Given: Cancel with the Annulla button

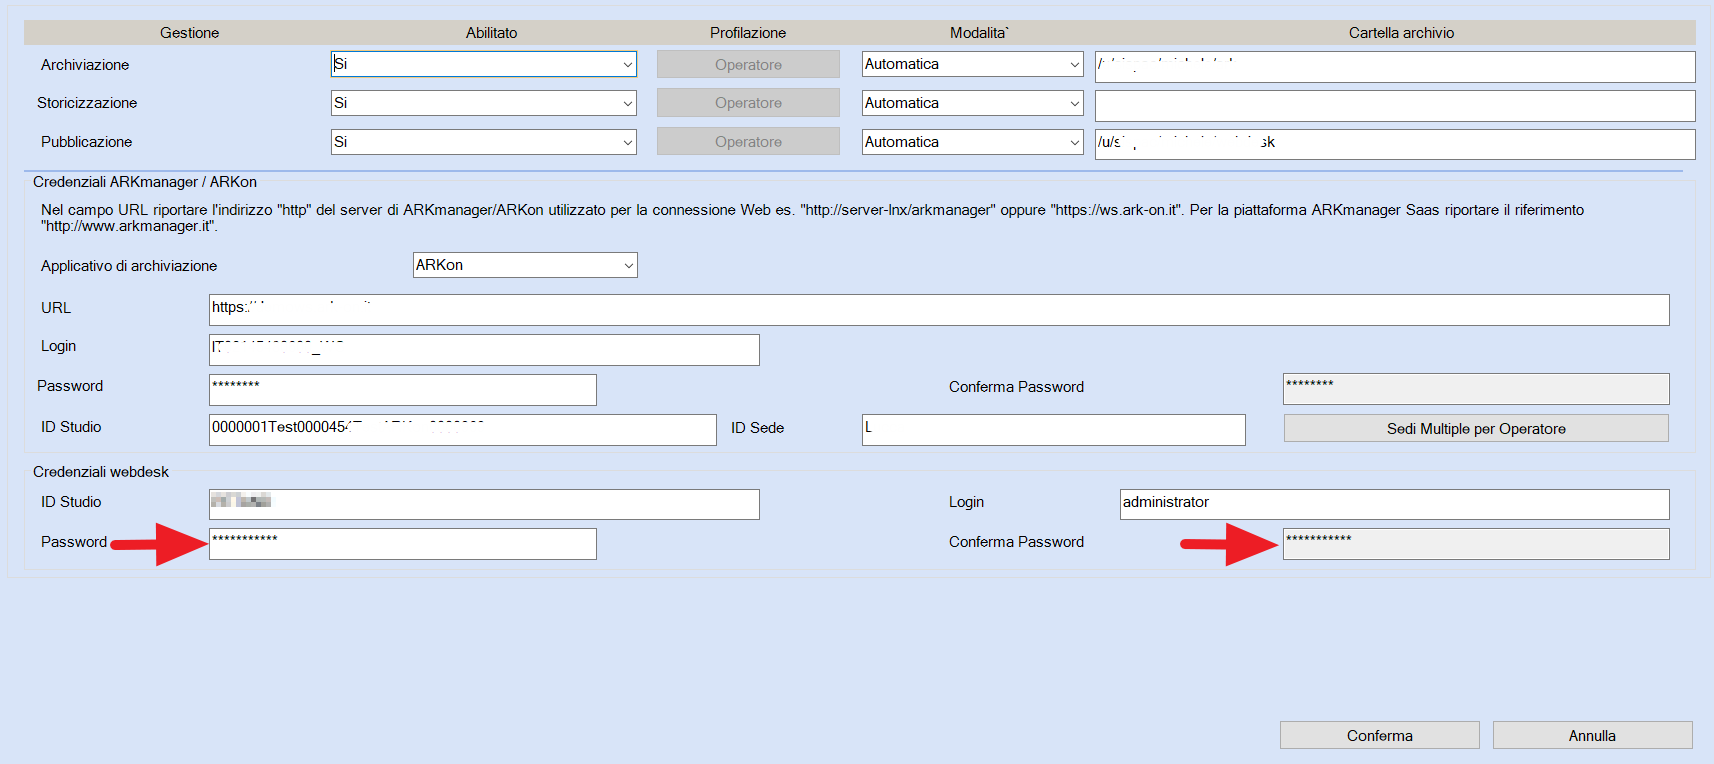Looking at the screenshot, I should [x=1592, y=735].
